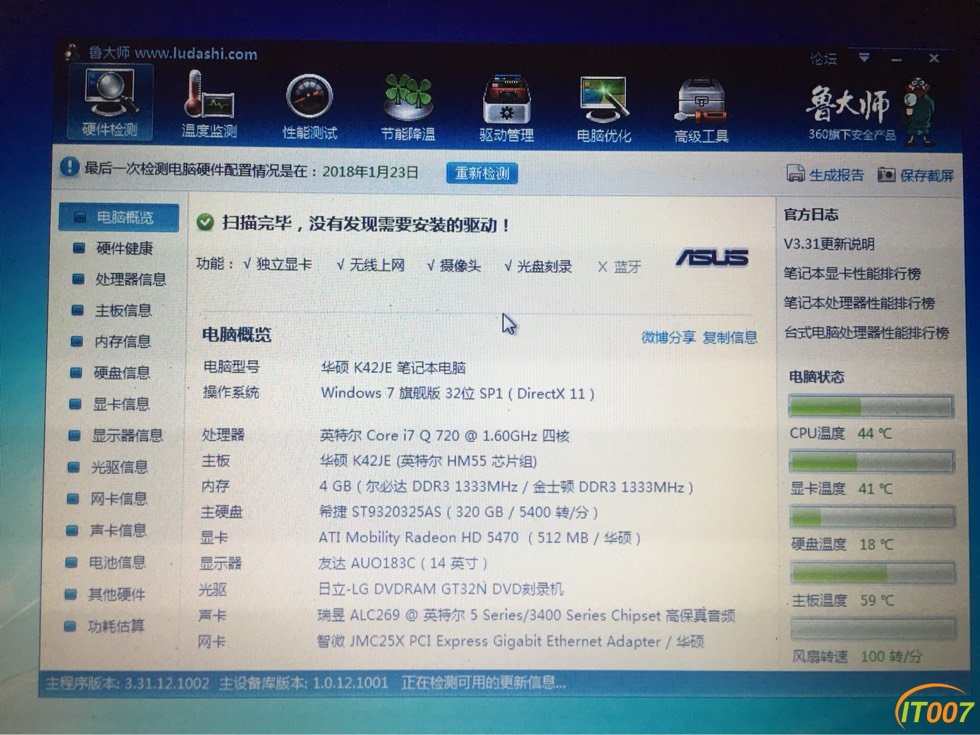Select 电池信息 in the sidebar

(x=119, y=562)
